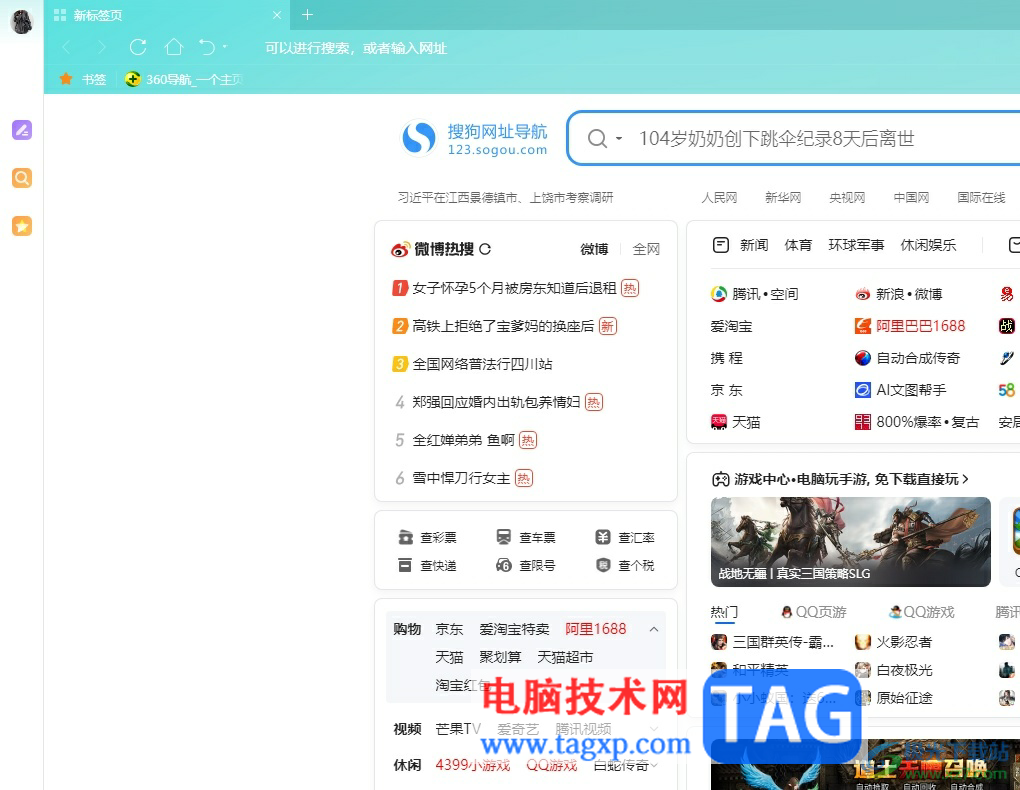
Task: Click 查快递 express lookup
Action: [x=427, y=565]
